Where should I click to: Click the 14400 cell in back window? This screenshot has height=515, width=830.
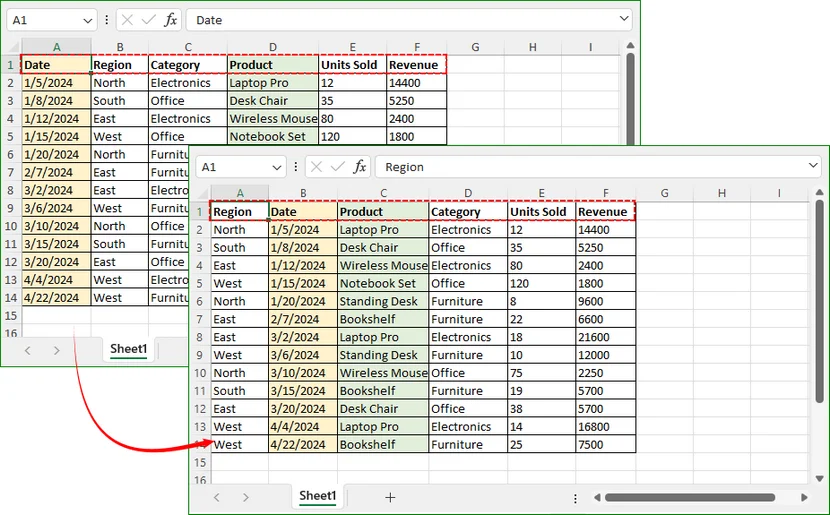tap(417, 83)
